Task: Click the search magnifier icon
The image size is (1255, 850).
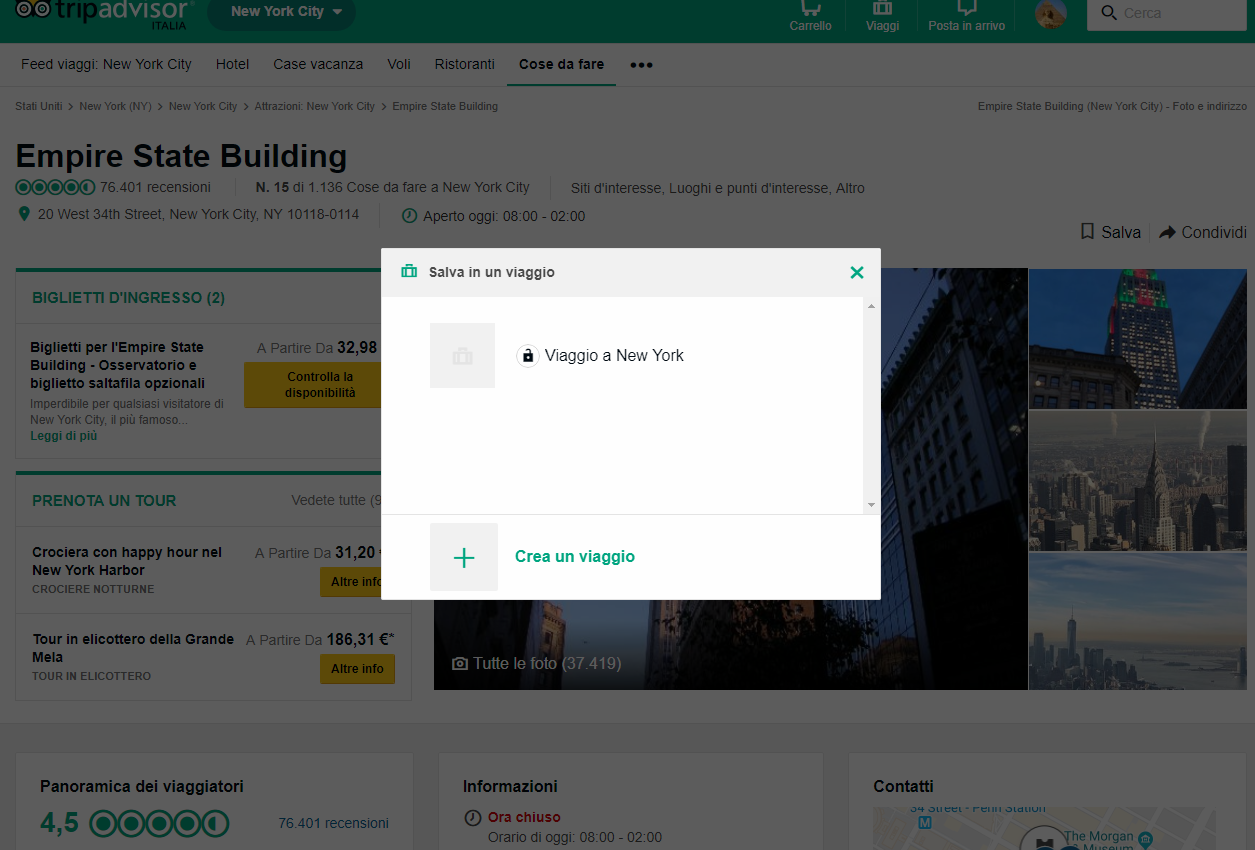Action: tap(1108, 13)
